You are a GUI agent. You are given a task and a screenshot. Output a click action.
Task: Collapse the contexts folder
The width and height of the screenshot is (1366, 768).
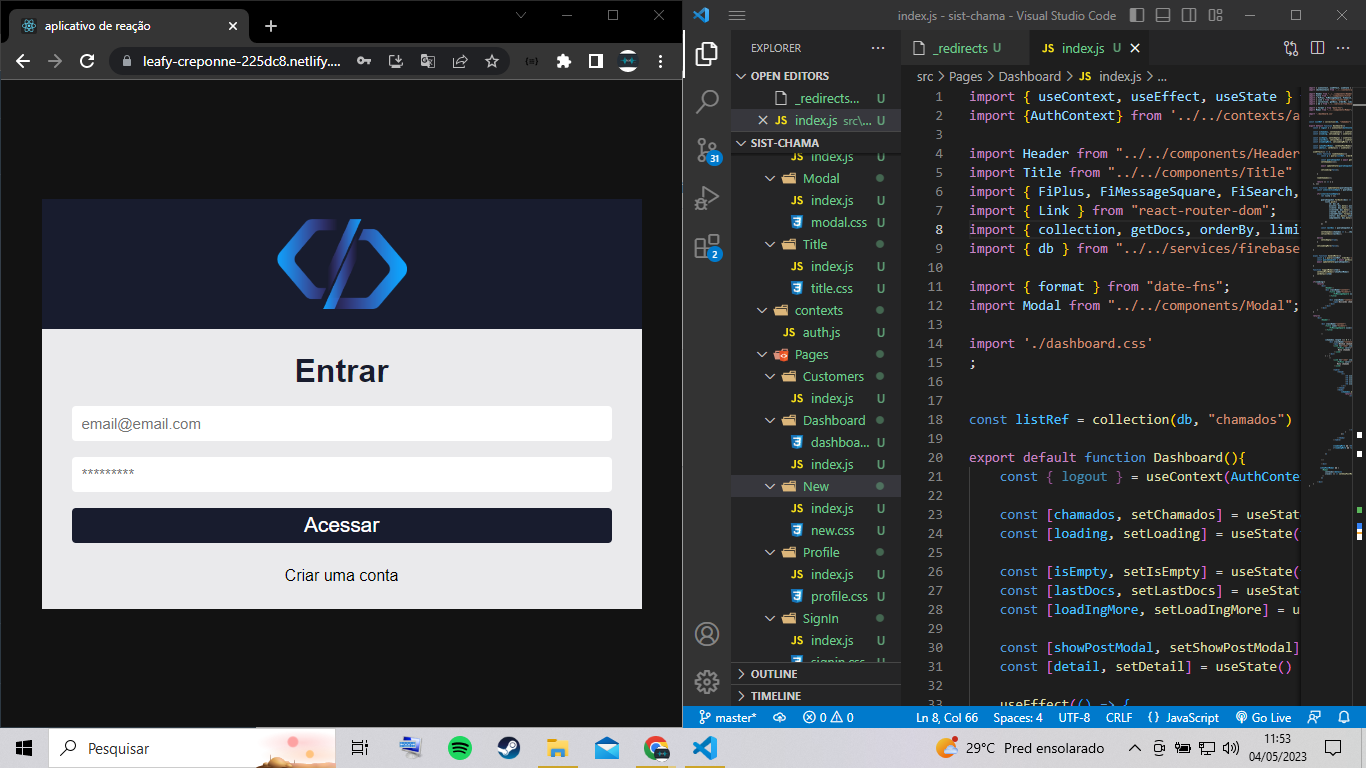(815, 311)
